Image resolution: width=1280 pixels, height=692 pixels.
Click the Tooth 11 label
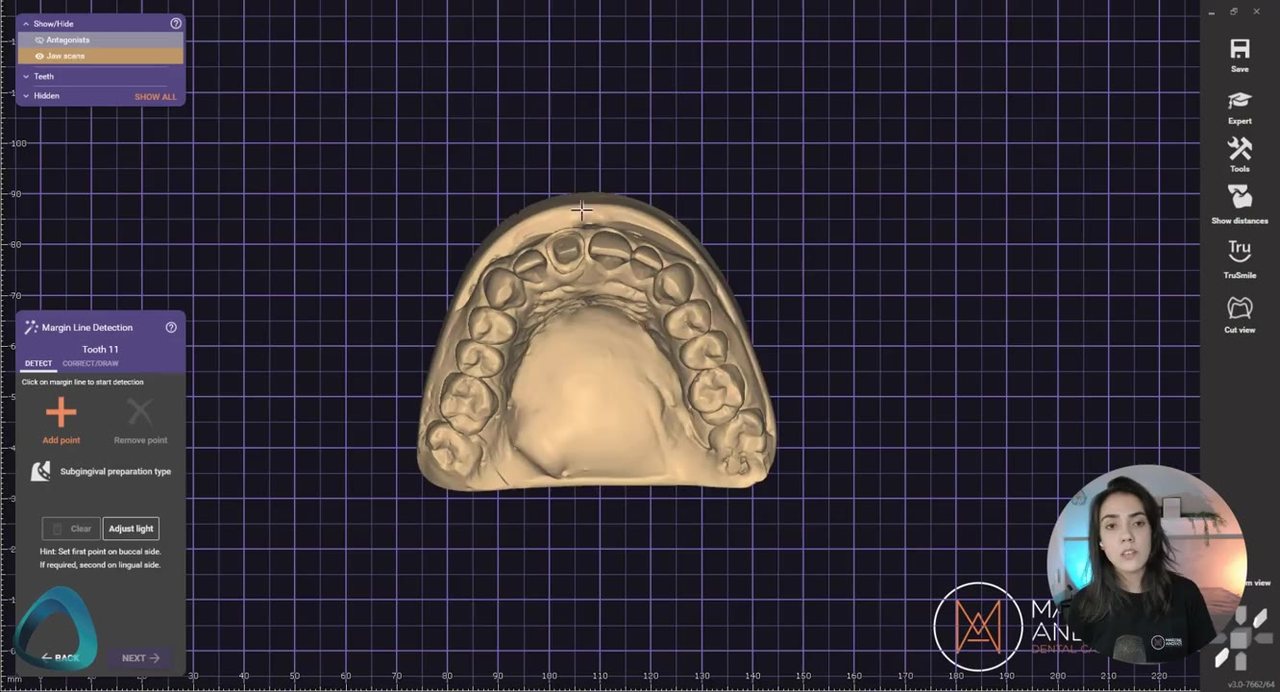(100, 349)
